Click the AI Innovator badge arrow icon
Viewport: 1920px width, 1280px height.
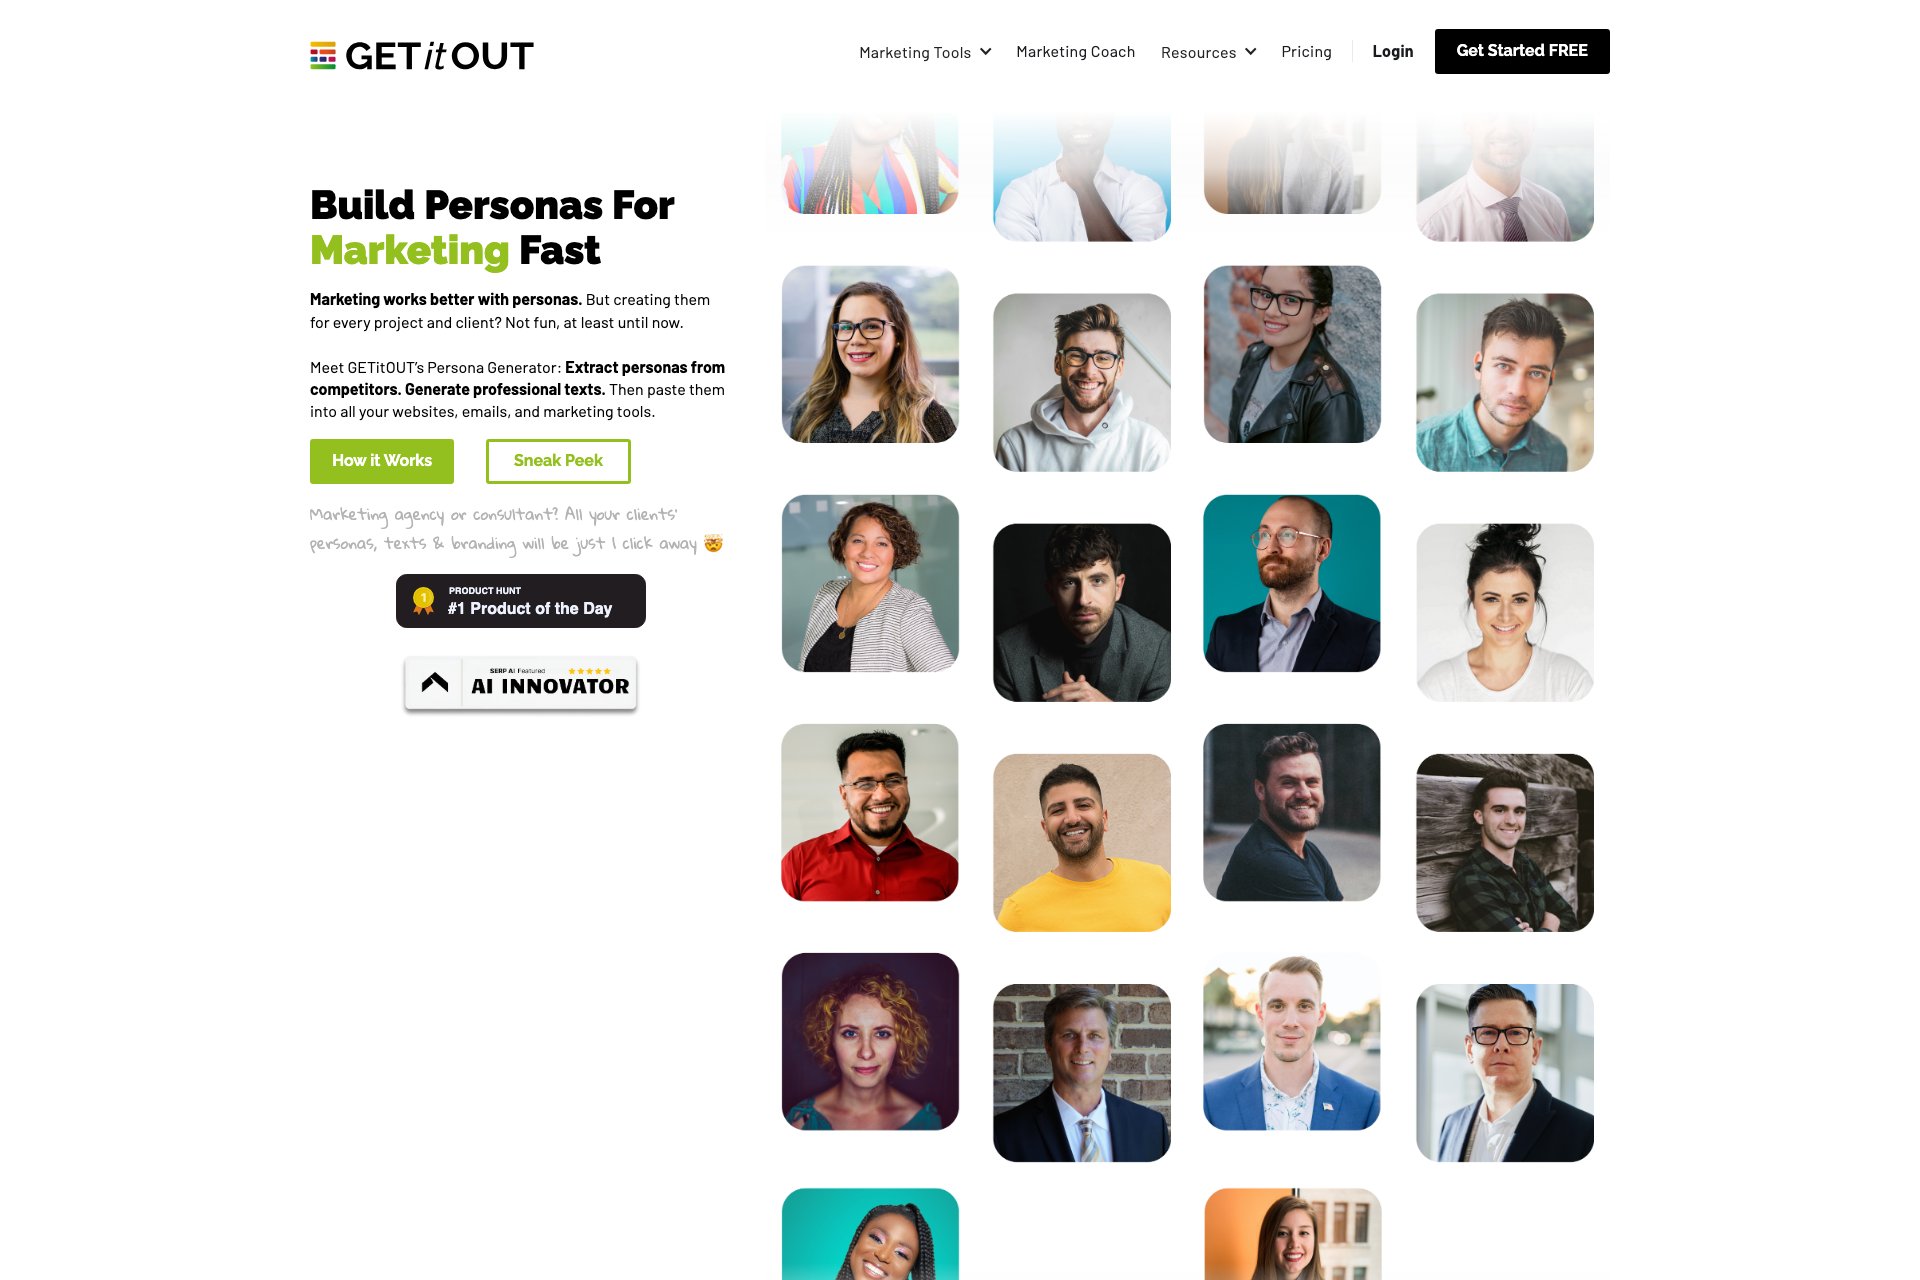[434, 683]
